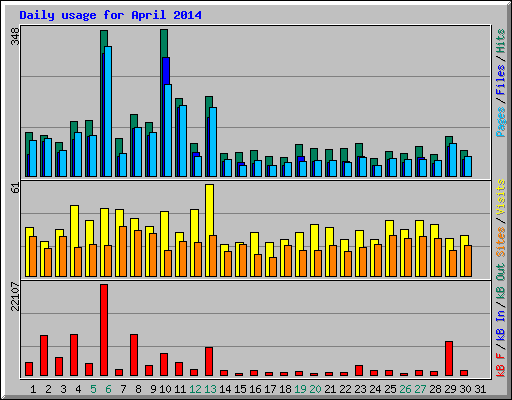Click day 3 on the x-axis
Screen dimensions: 512x400
[x=63, y=389]
